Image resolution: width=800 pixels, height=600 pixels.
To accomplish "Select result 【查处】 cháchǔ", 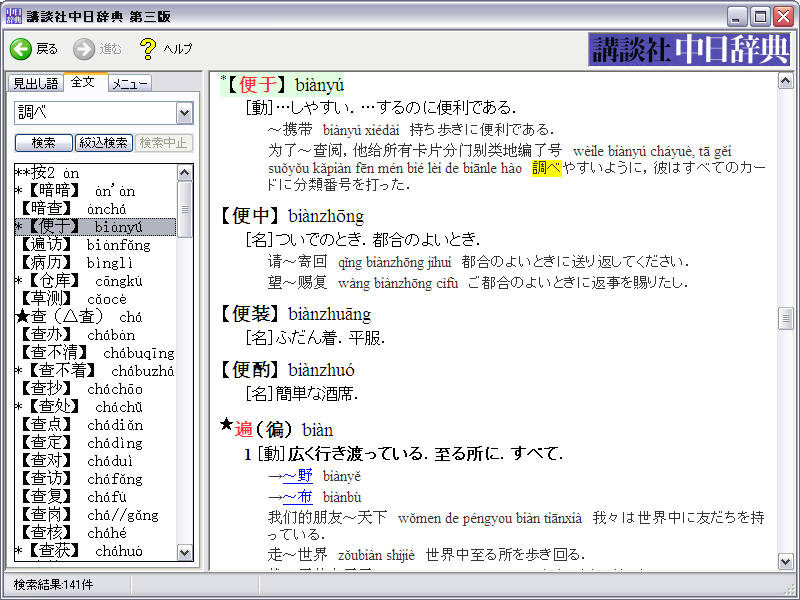I will [x=95, y=407].
